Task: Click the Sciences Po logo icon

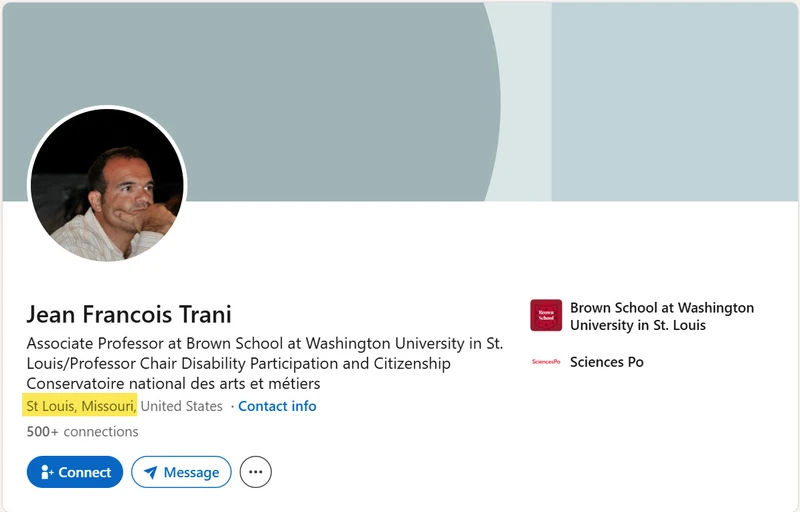Action: tap(546, 362)
